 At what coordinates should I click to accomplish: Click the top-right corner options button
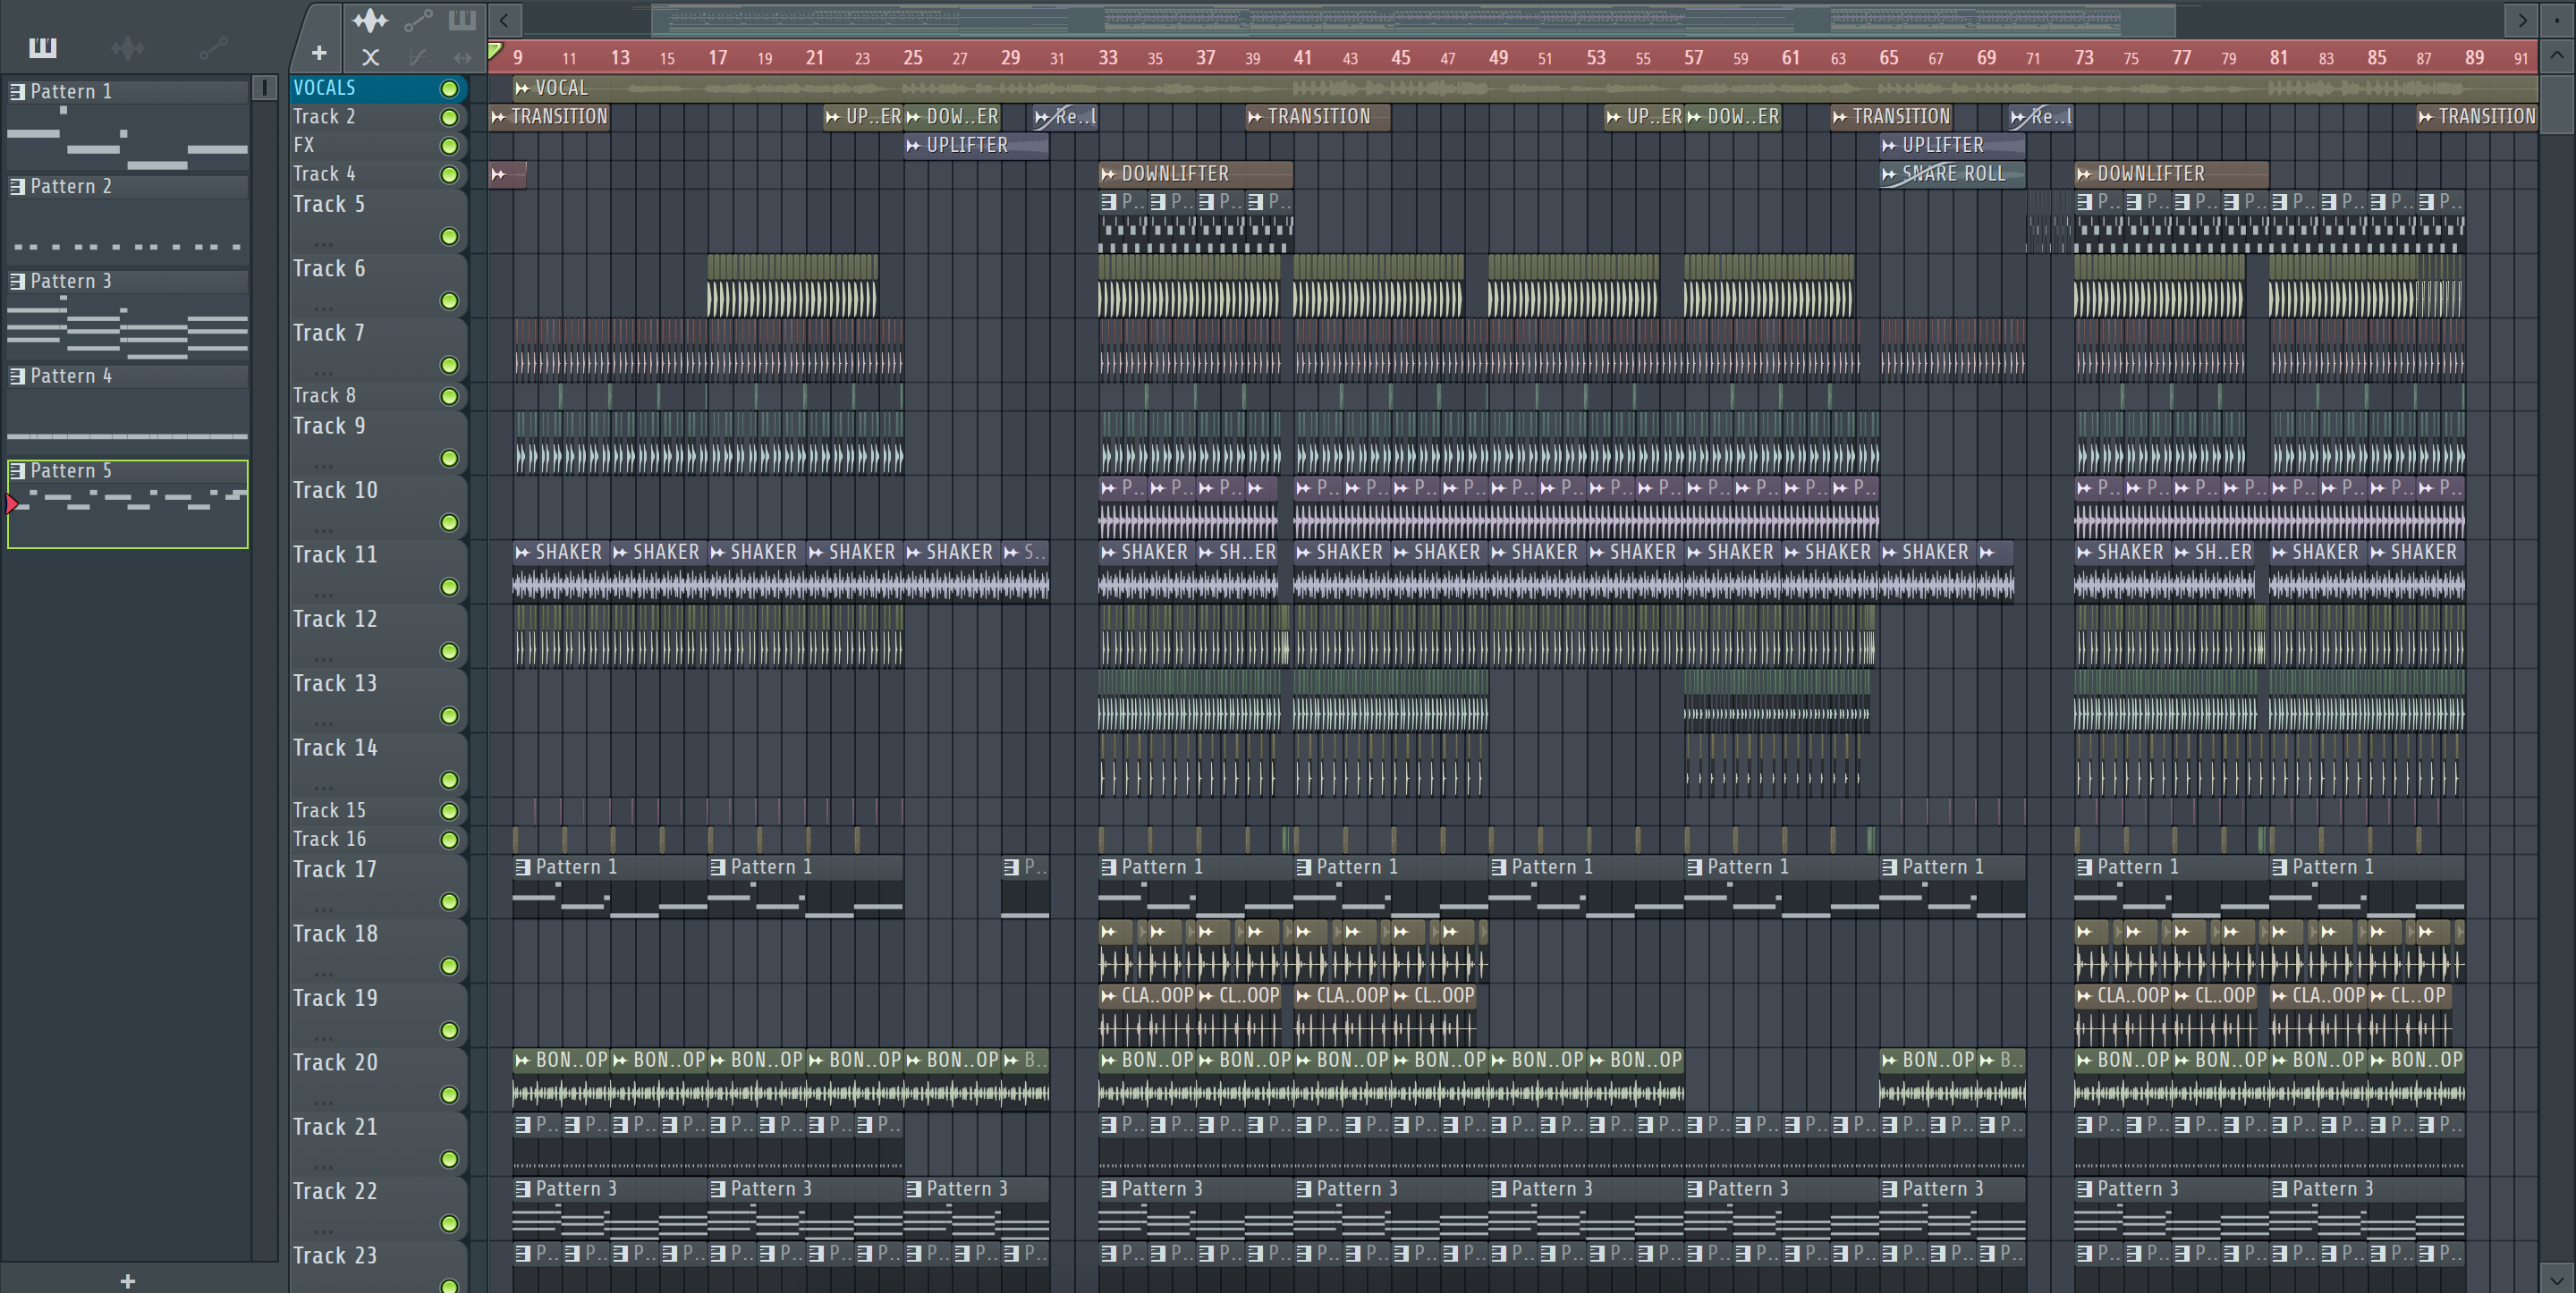tap(2556, 19)
